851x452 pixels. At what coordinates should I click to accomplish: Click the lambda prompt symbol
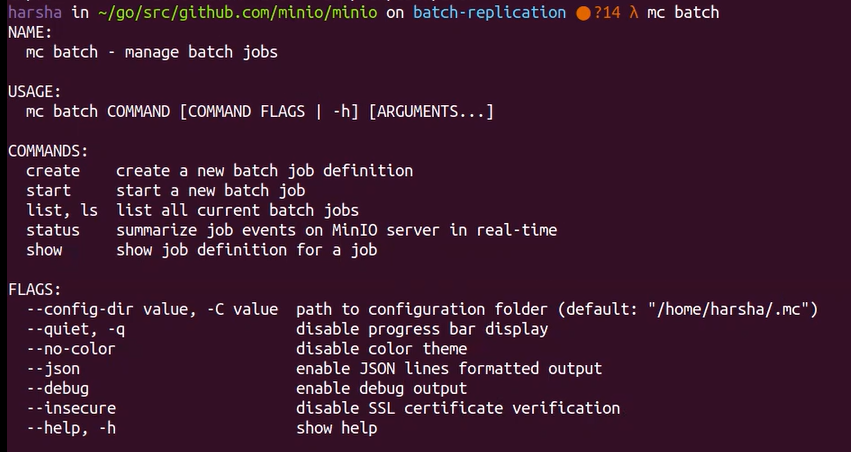633,12
